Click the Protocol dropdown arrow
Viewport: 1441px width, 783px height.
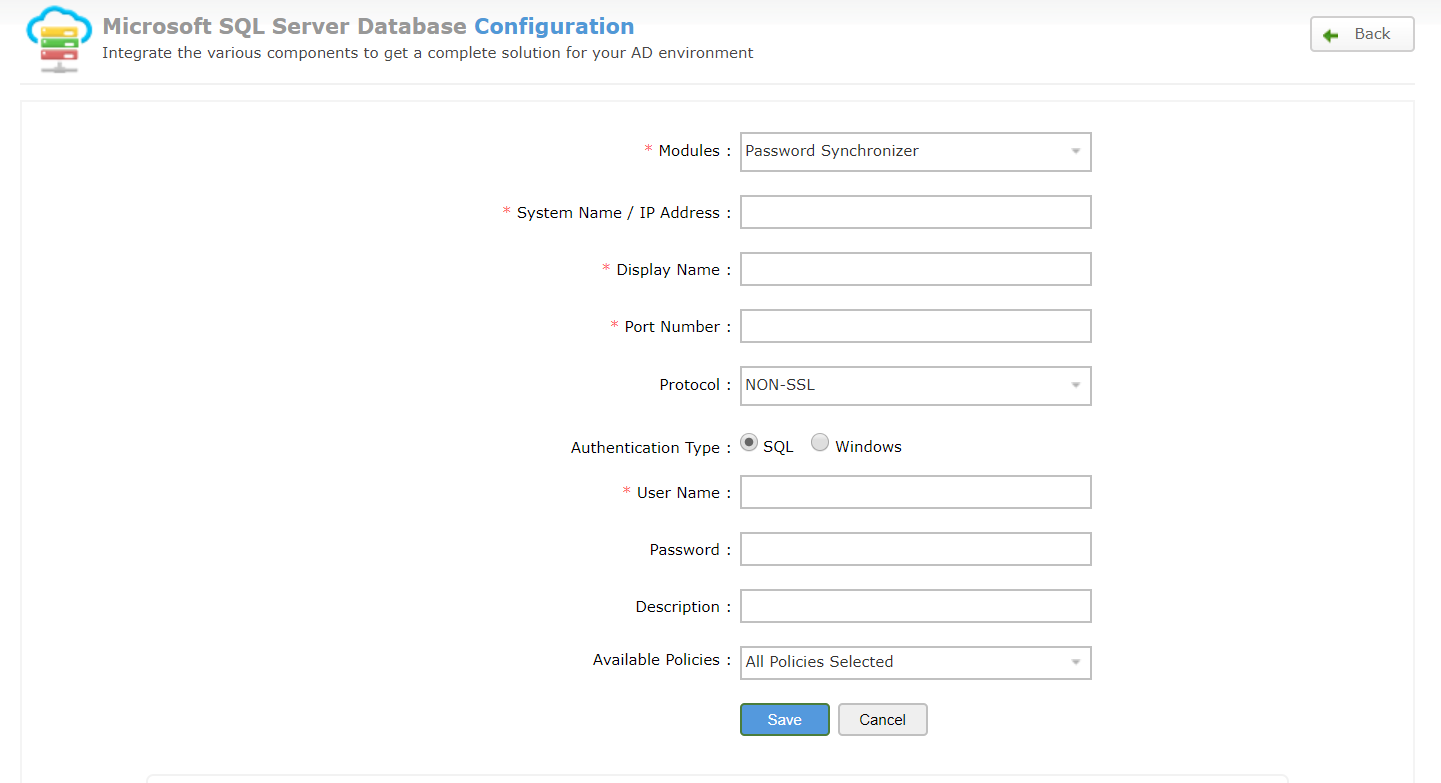tap(1076, 386)
